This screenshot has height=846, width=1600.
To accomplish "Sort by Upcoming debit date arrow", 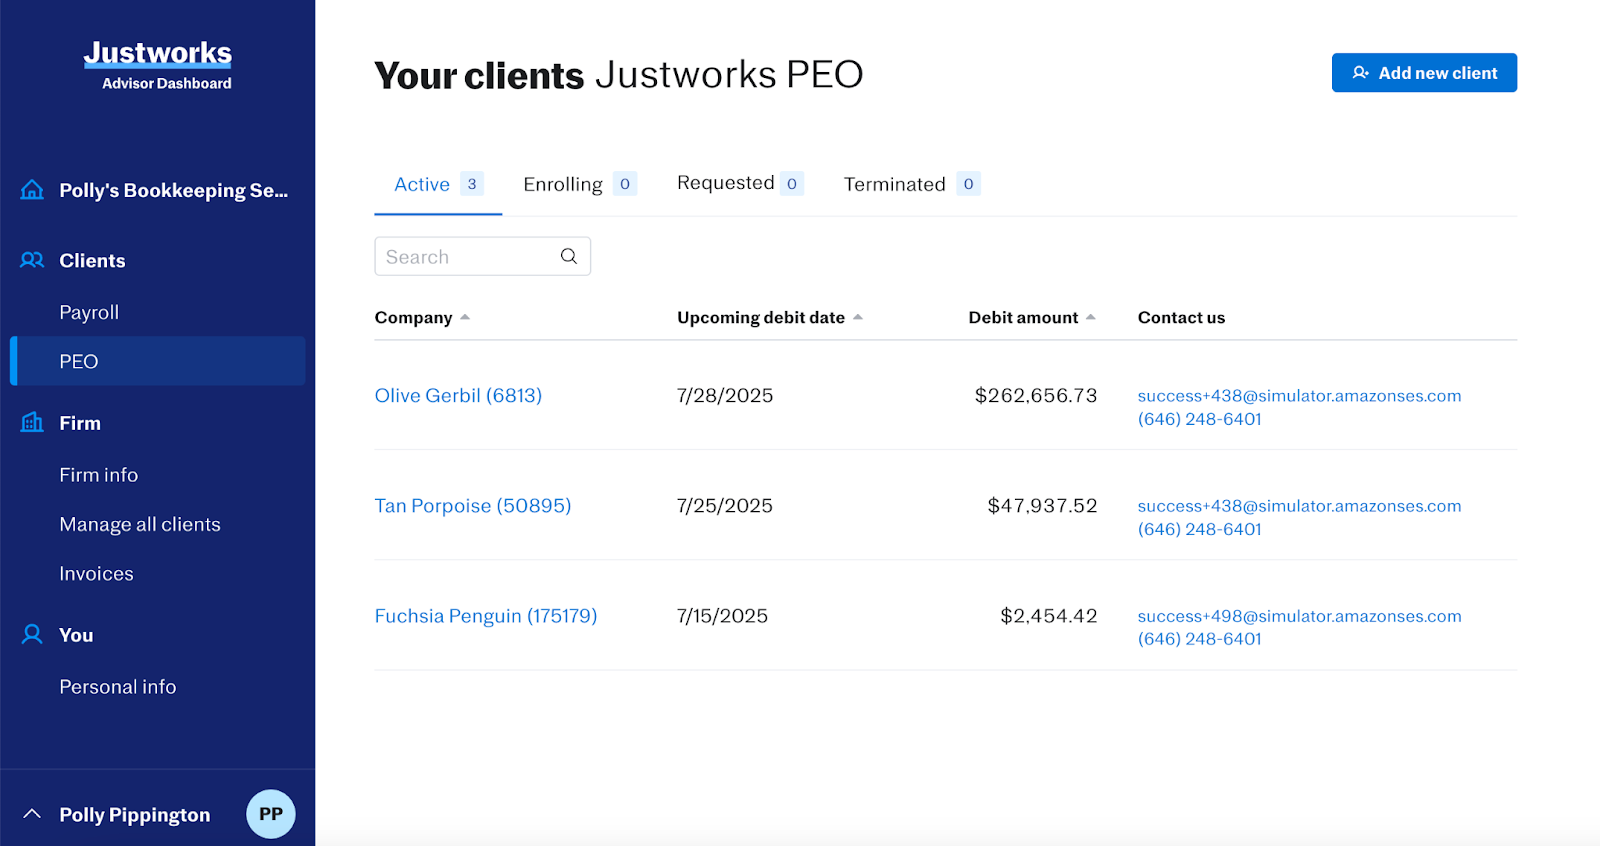I will click(x=858, y=317).
